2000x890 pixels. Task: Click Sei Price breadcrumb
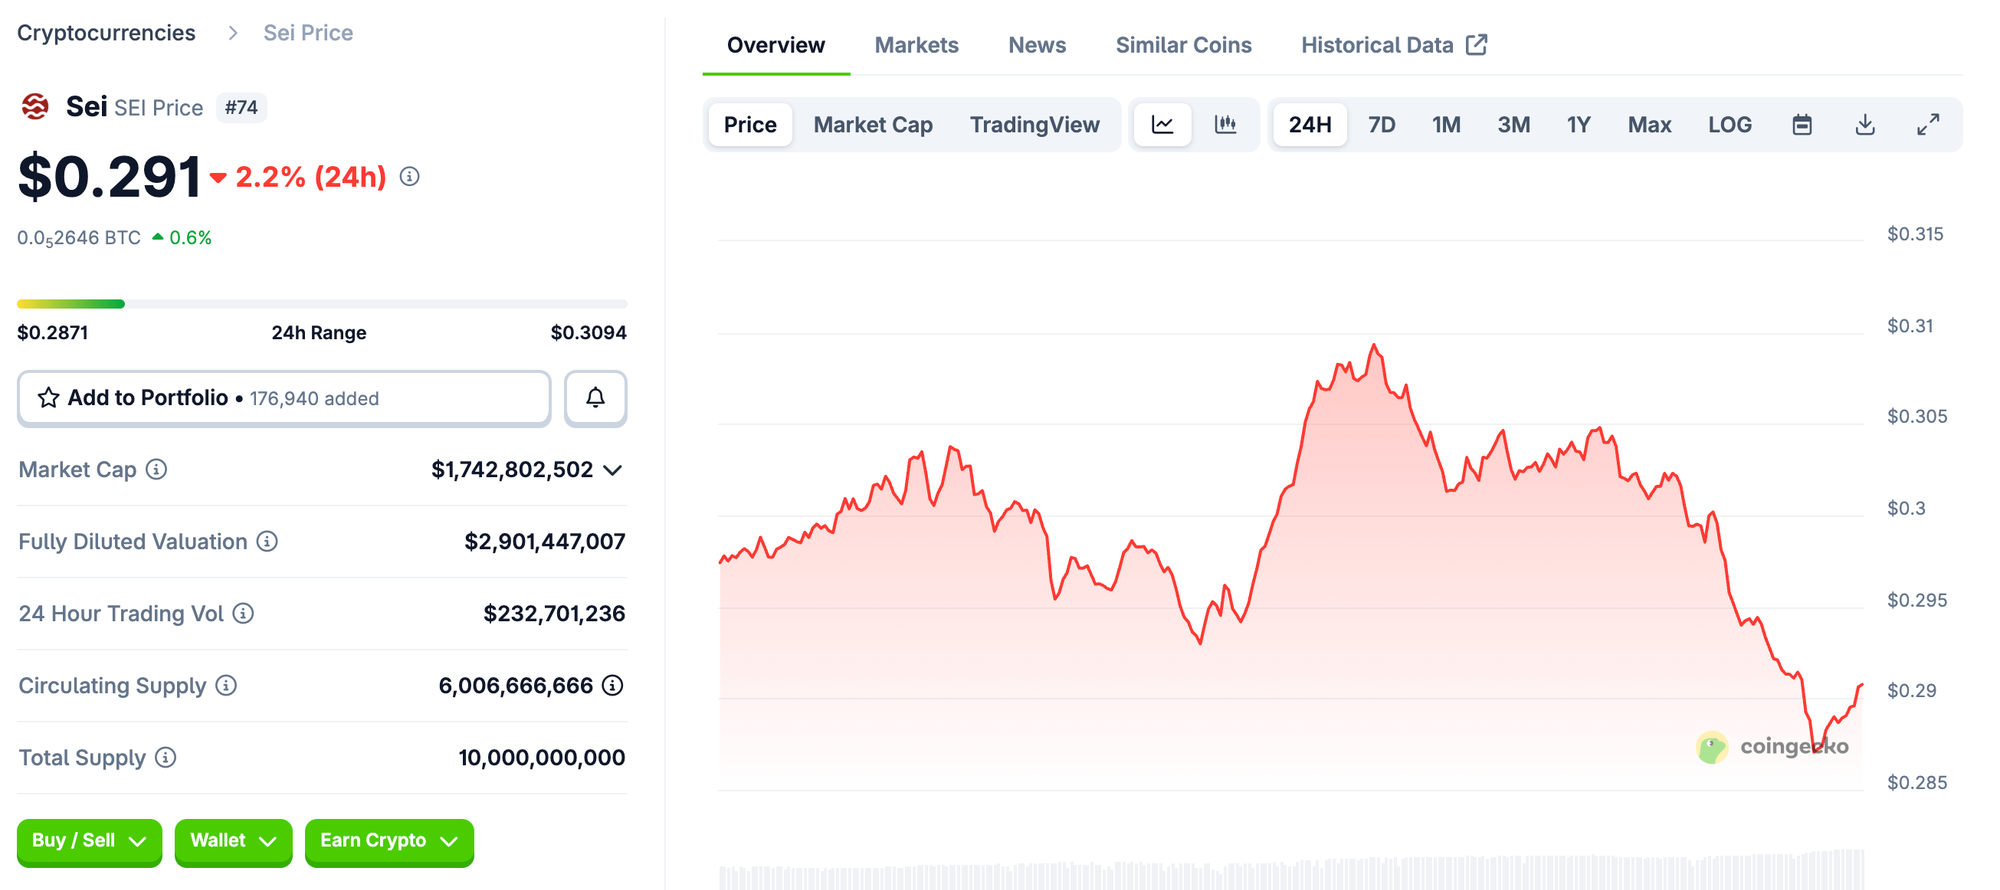tap(308, 33)
